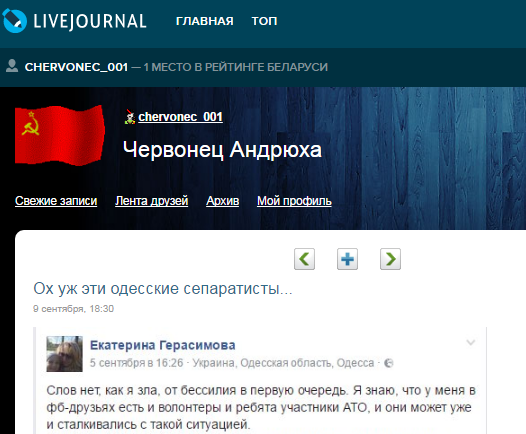526x434 pixels.
Task: Open the ГЛАВНАЯ menu item
Action: [205, 21]
